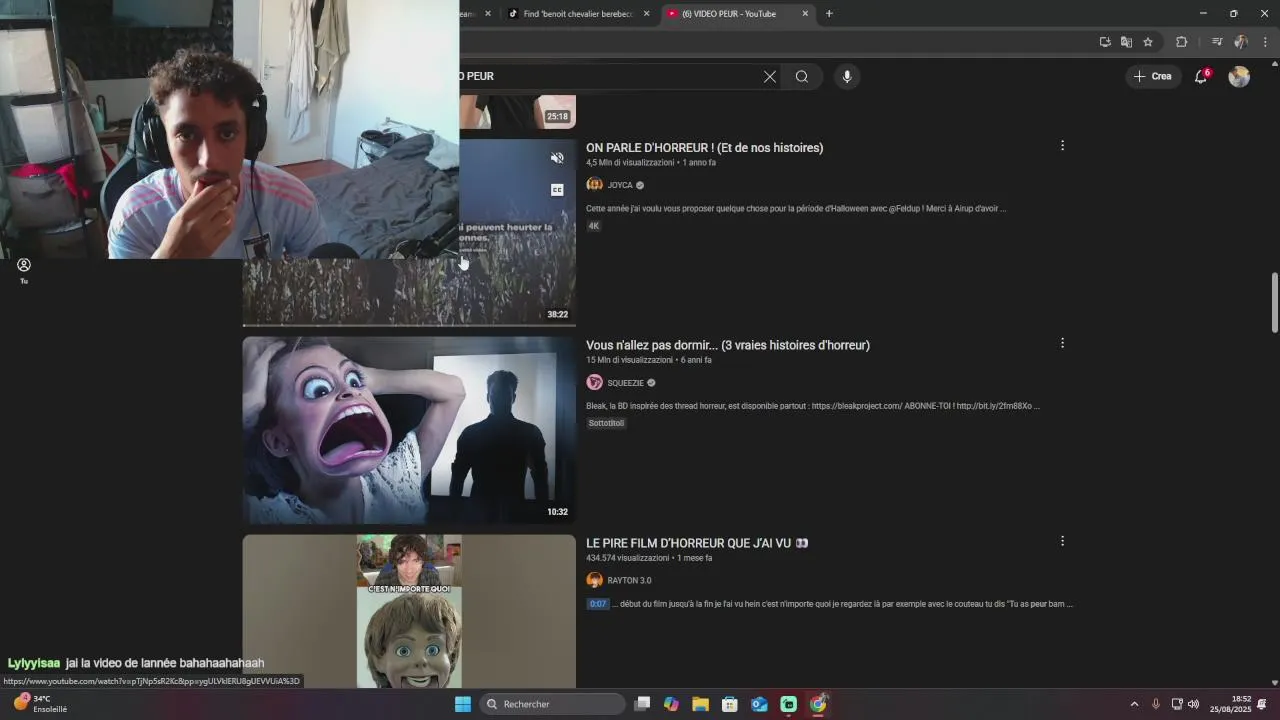Close the VIDEO PEUR YouTube tab
The image size is (1280, 720).
[x=805, y=14]
